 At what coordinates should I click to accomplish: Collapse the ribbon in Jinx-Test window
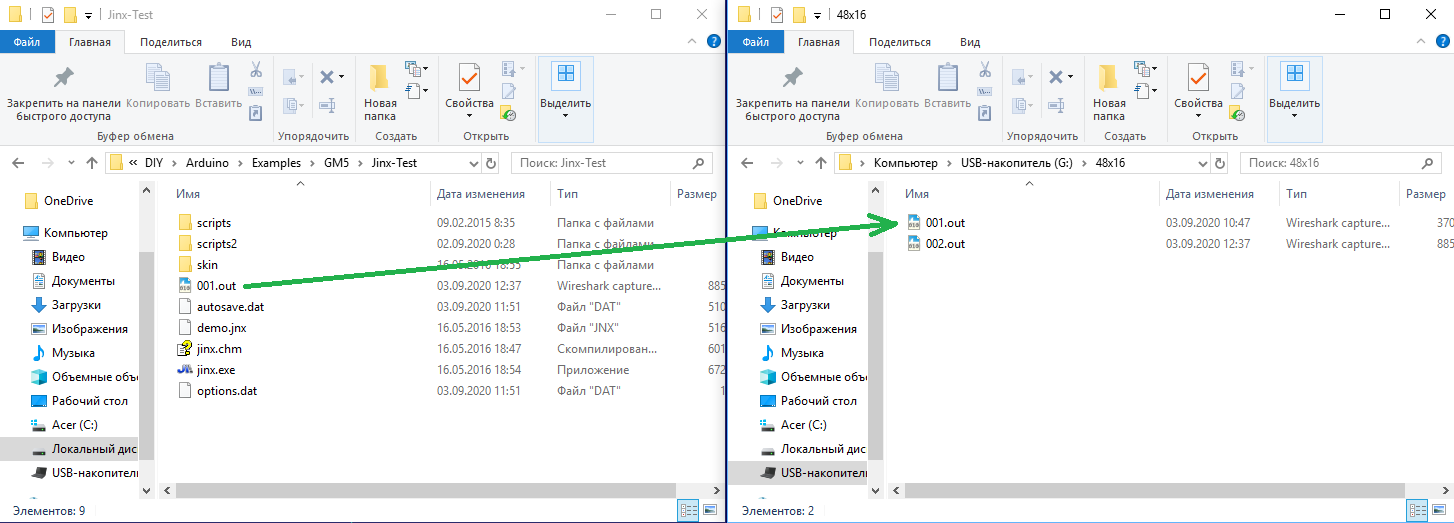[x=693, y=41]
